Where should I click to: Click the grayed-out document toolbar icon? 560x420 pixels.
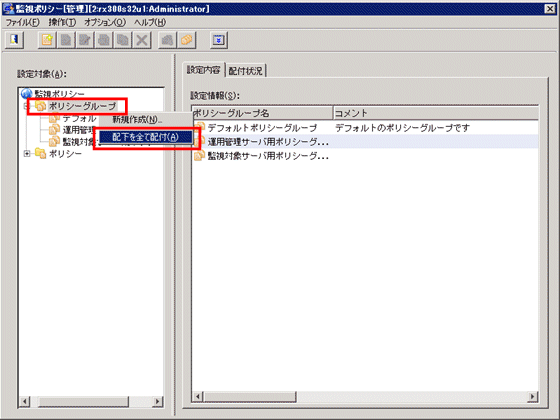point(66,40)
